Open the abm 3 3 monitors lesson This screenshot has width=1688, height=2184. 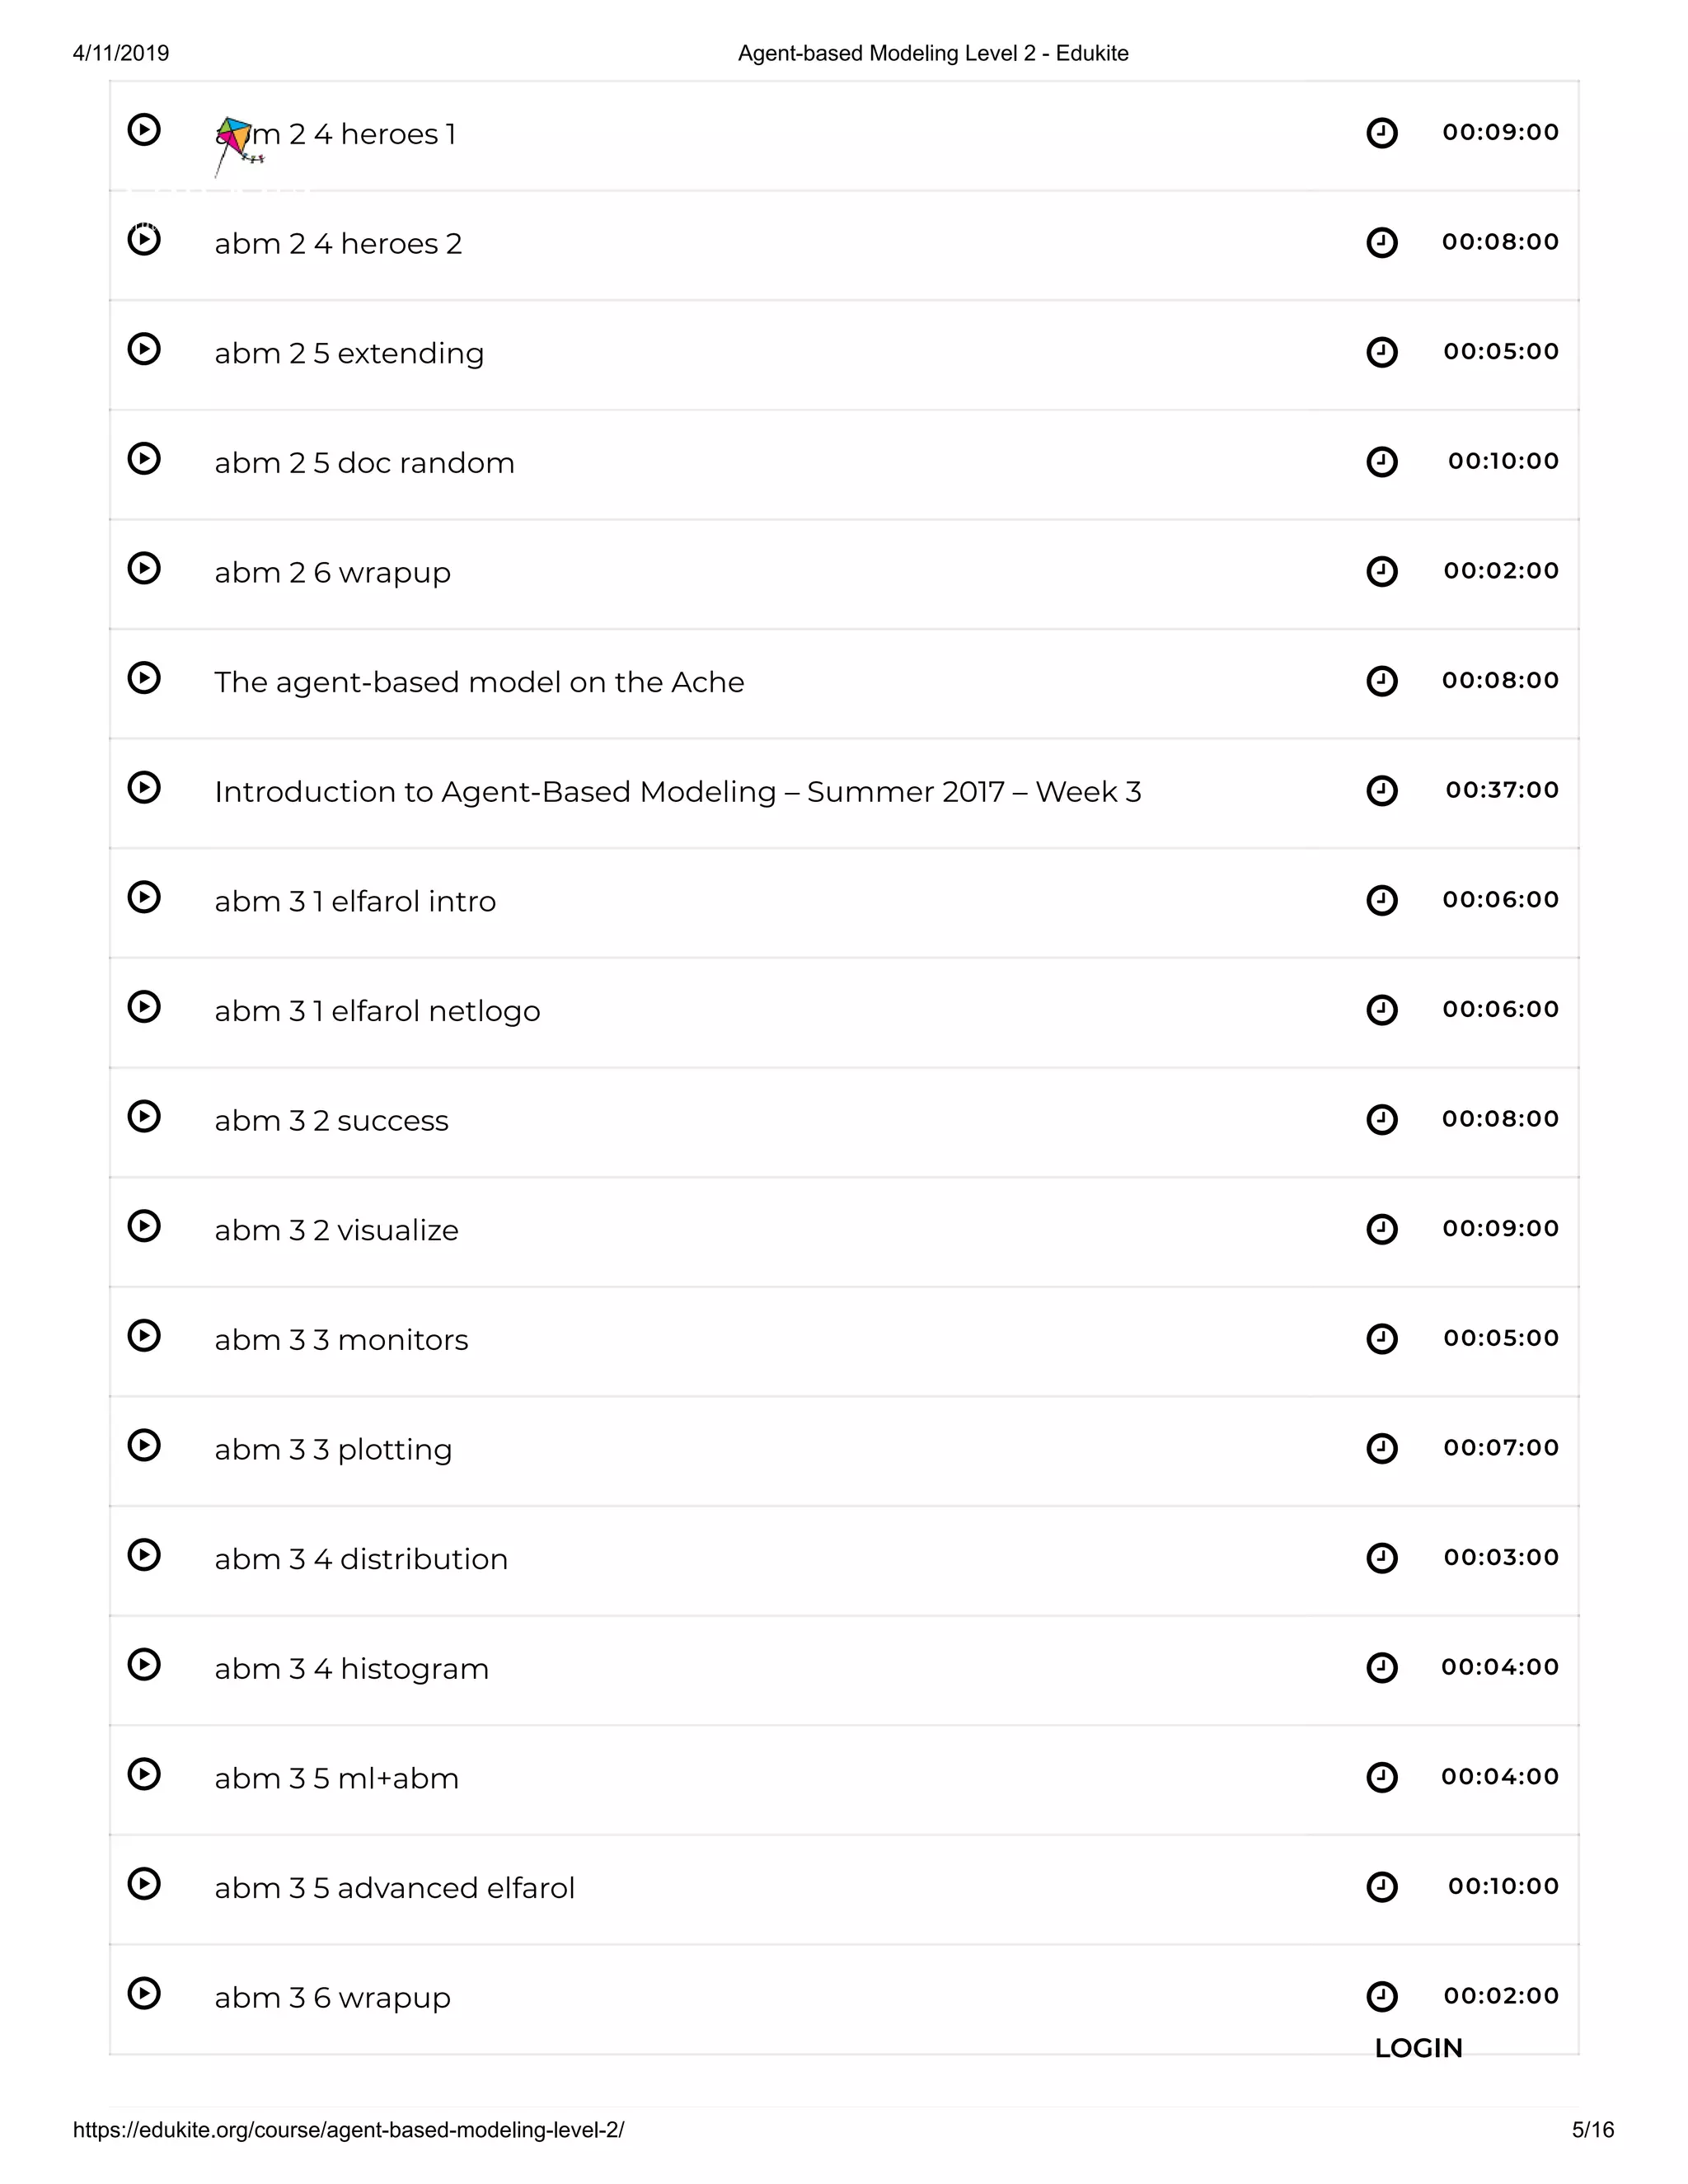click(x=341, y=1340)
